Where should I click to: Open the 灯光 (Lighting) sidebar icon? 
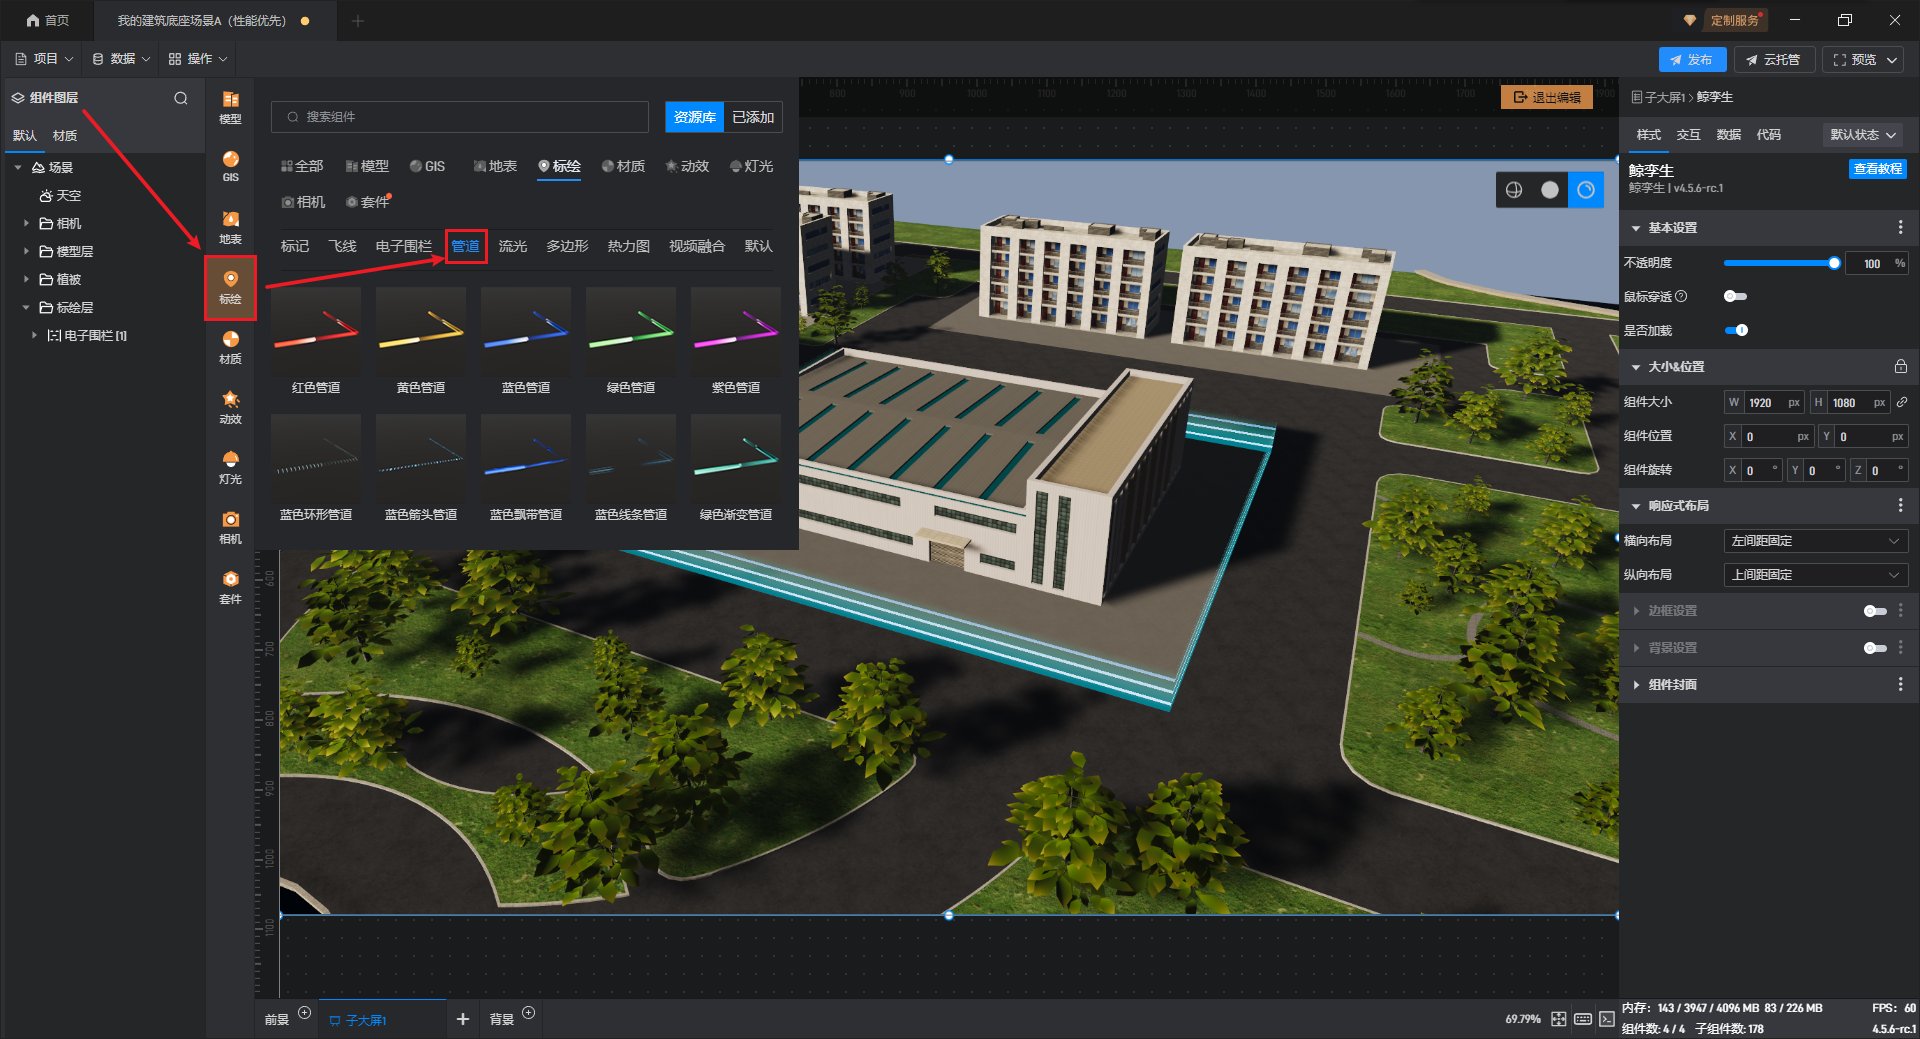point(230,466)
